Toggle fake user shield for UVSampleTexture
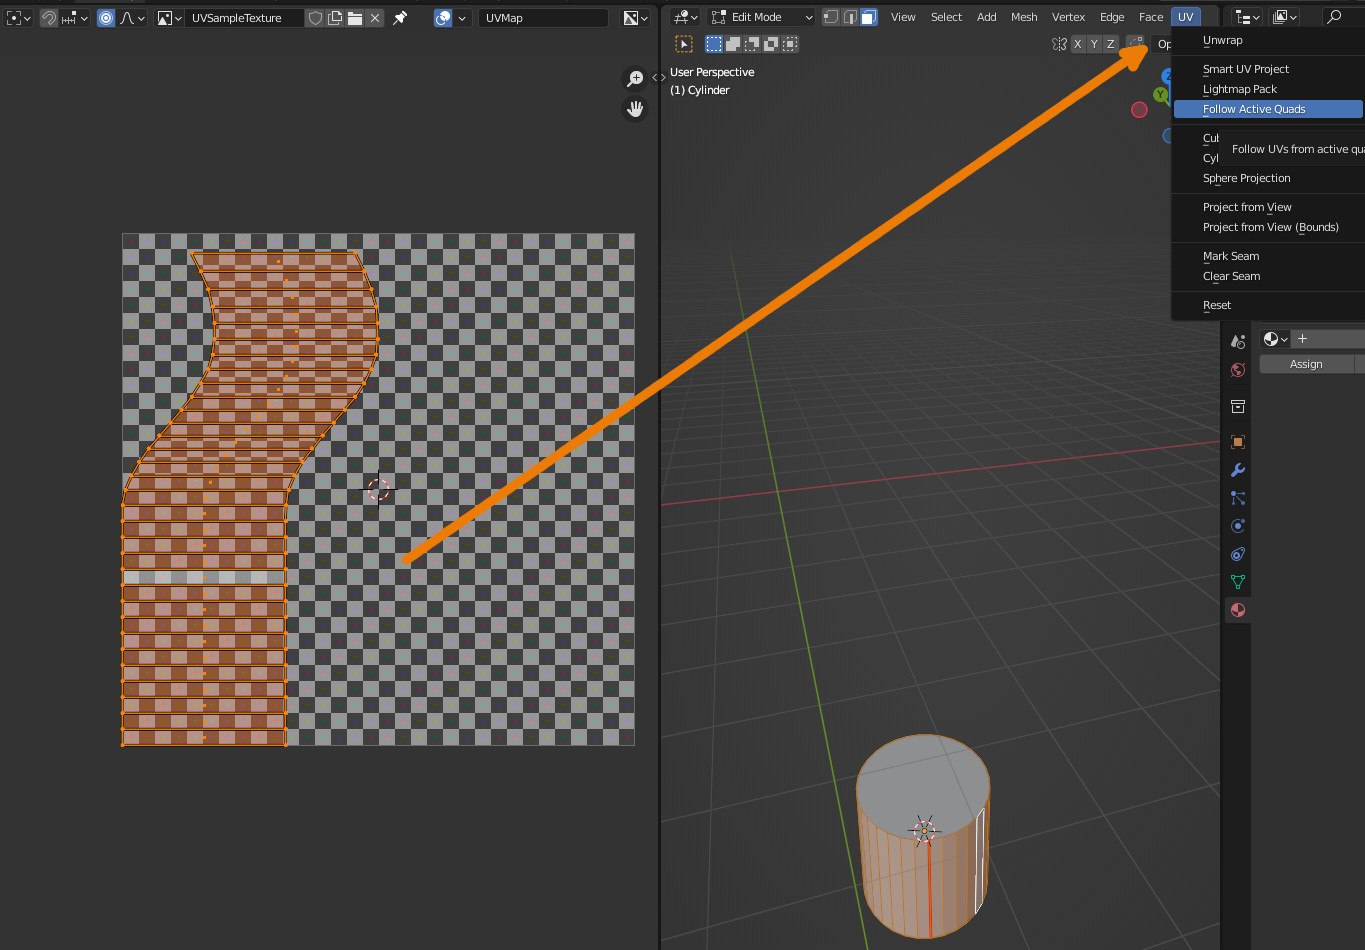Screen dimensions: 1365x950 click(x=315, y=18)
